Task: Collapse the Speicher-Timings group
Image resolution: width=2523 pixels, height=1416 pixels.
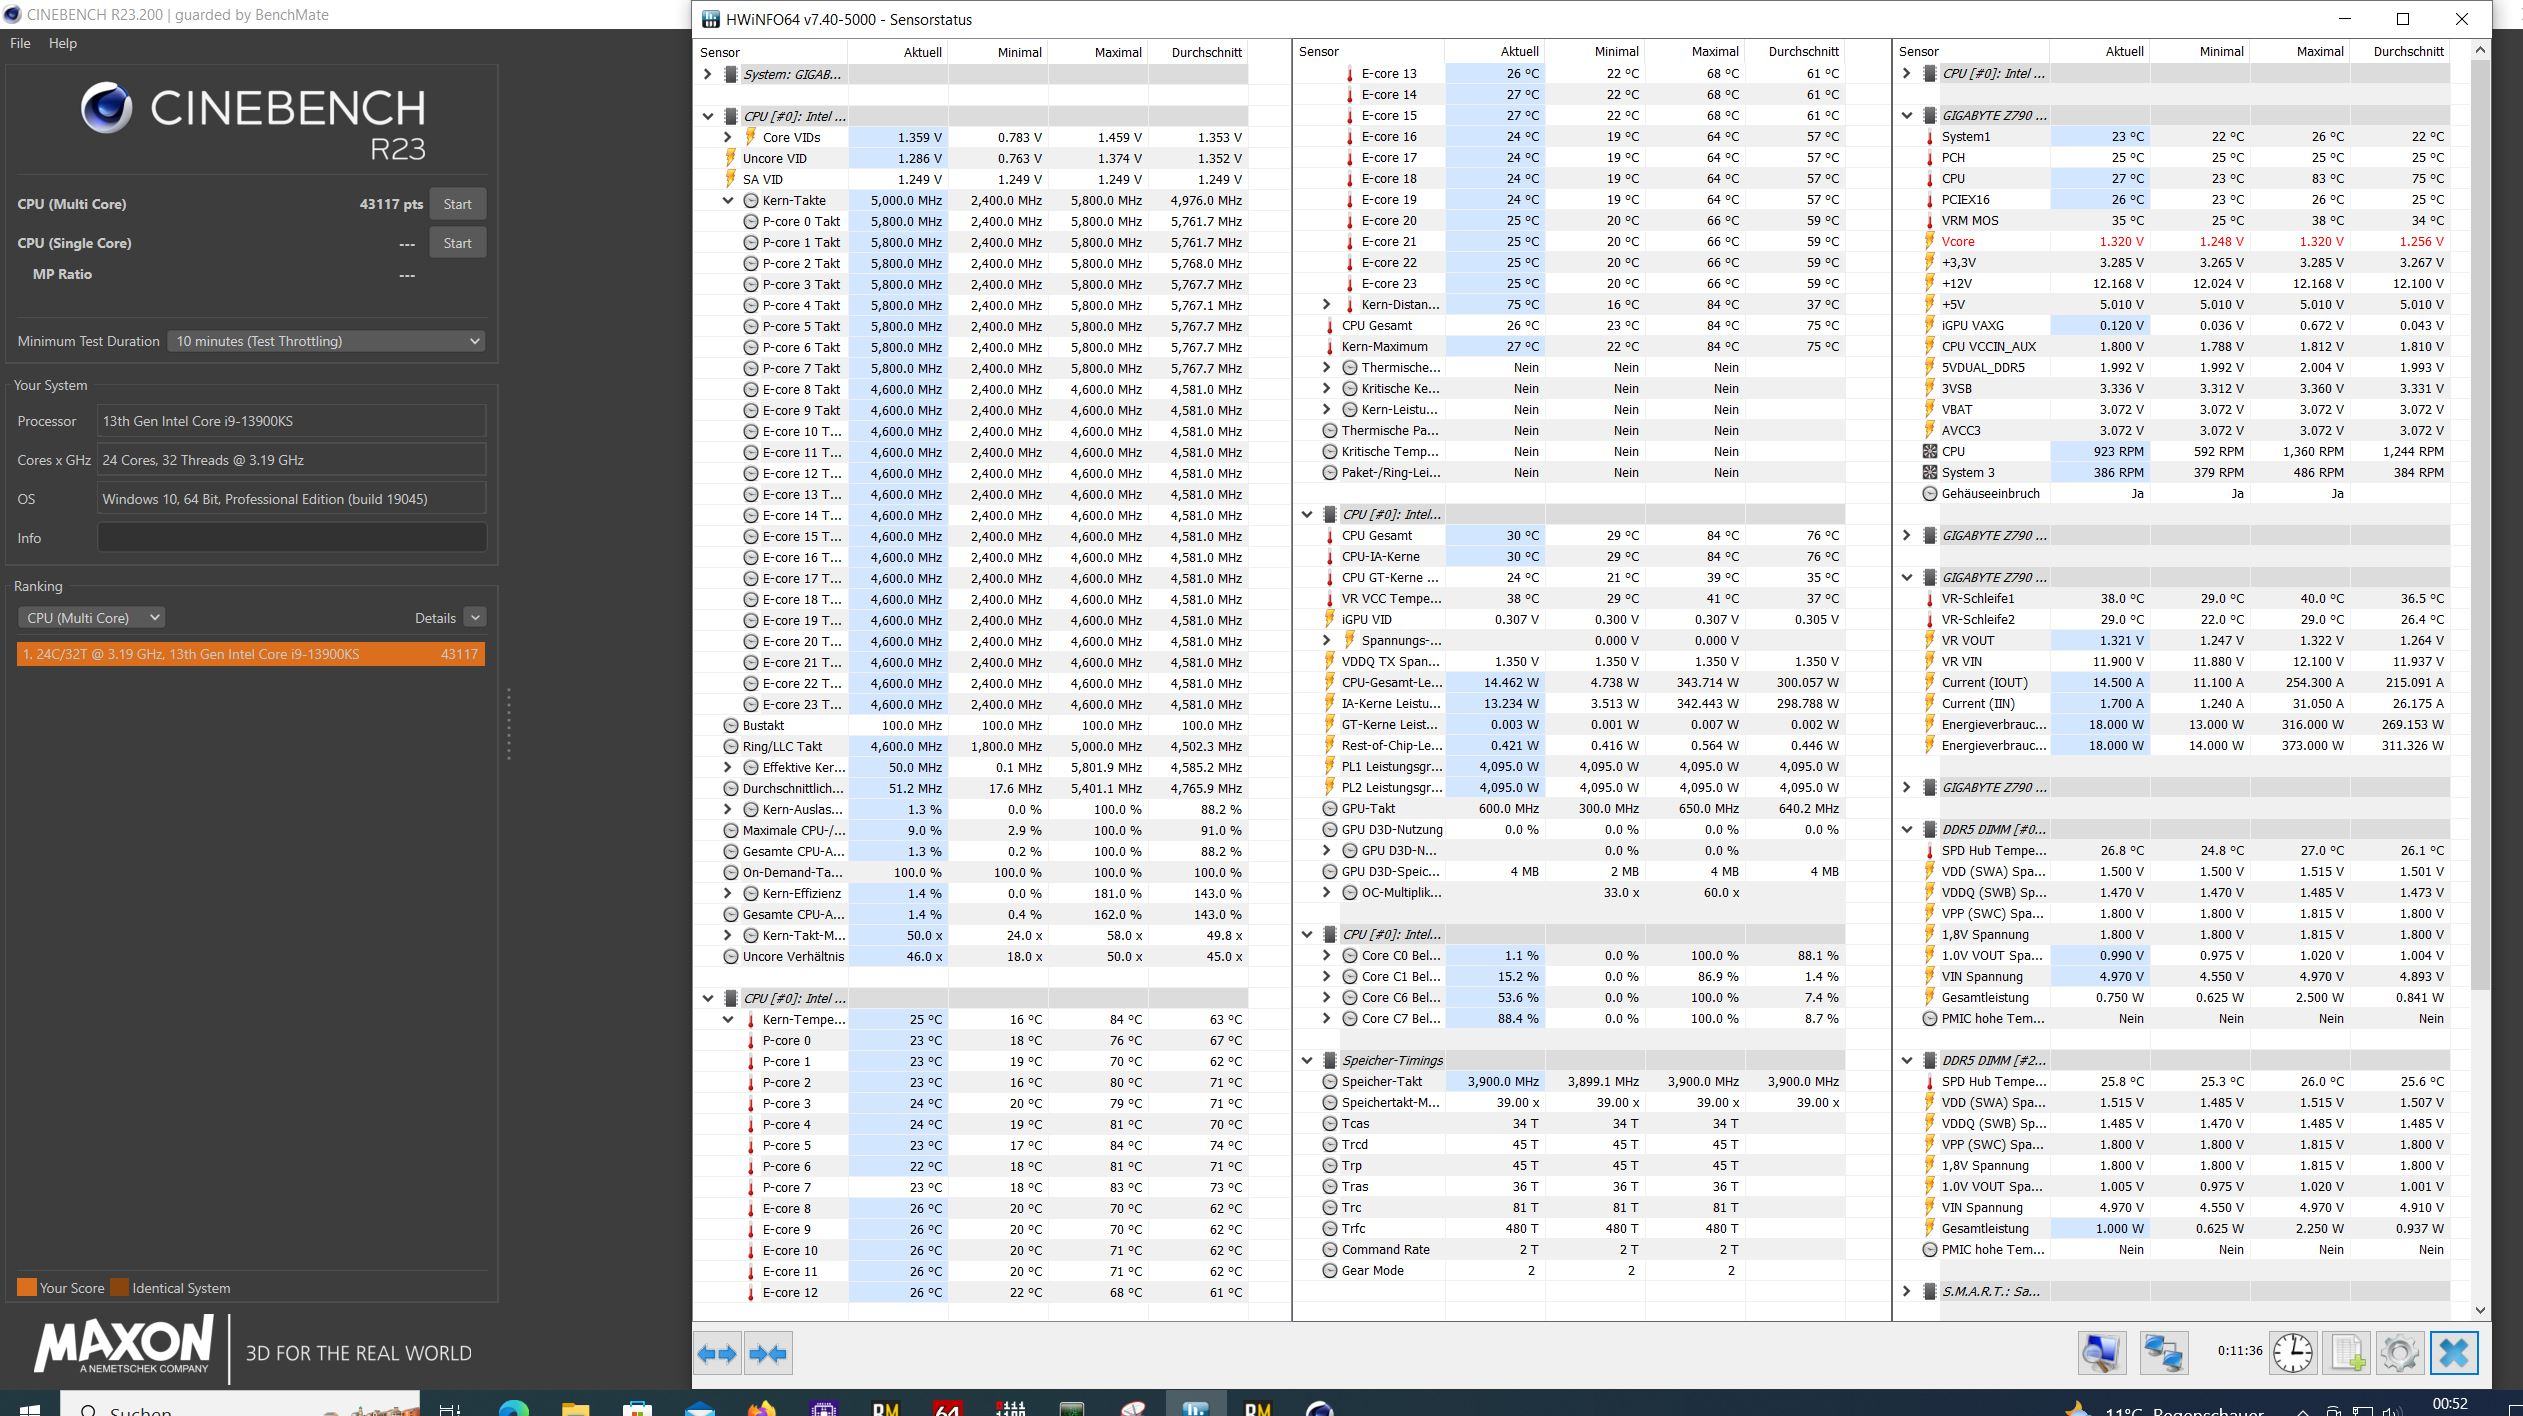Action: [x=1307, y=1060]
